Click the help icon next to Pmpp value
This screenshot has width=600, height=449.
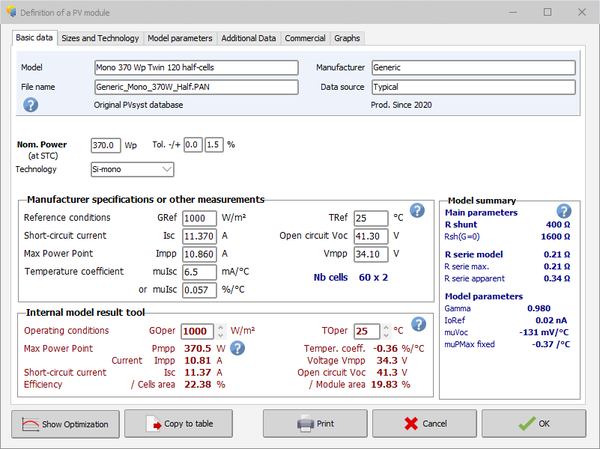[x=237, y=348]
